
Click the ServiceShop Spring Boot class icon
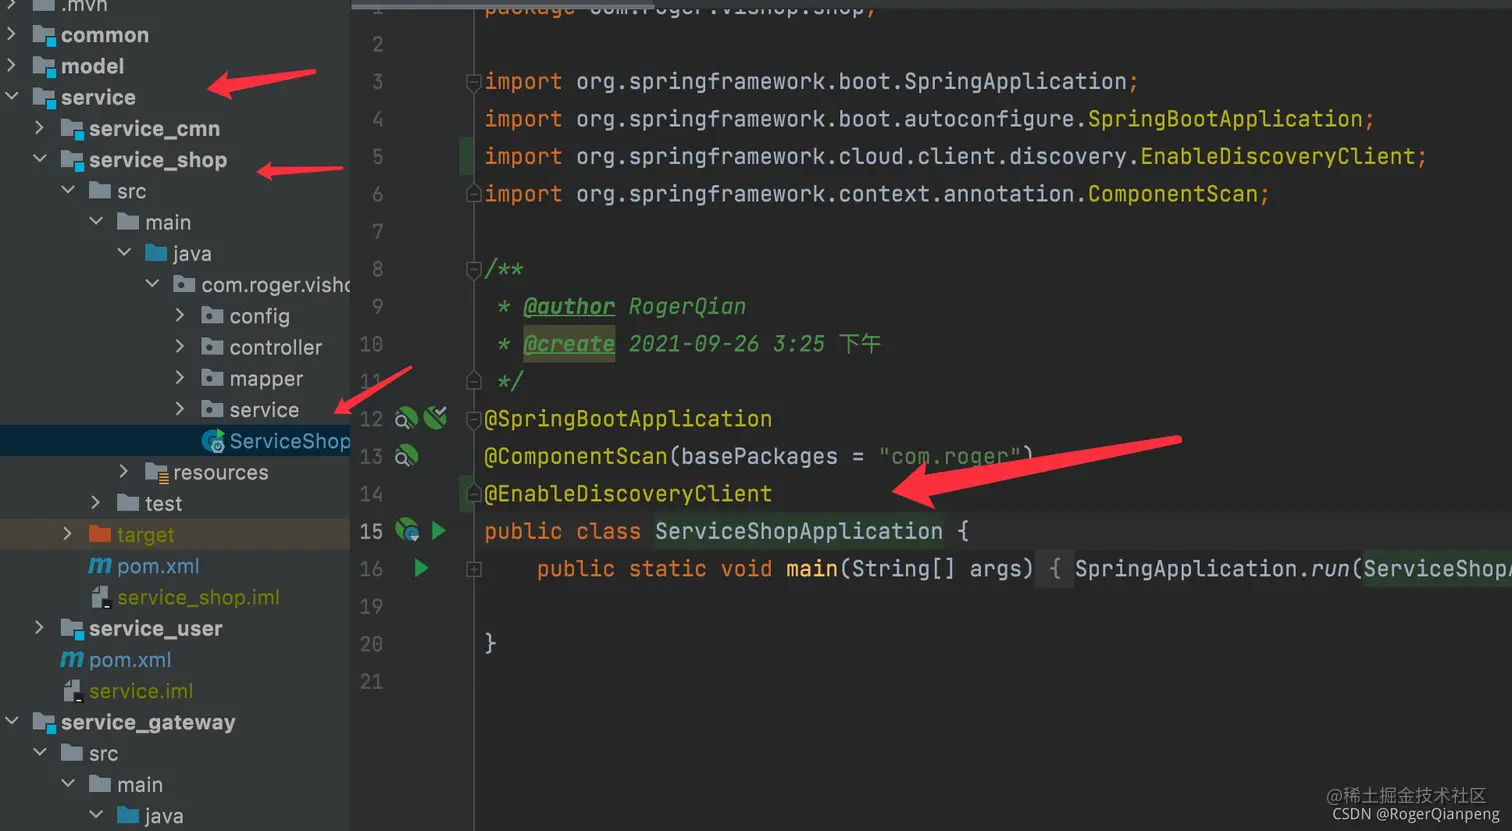pyautogui.click(x=213, y=441)
